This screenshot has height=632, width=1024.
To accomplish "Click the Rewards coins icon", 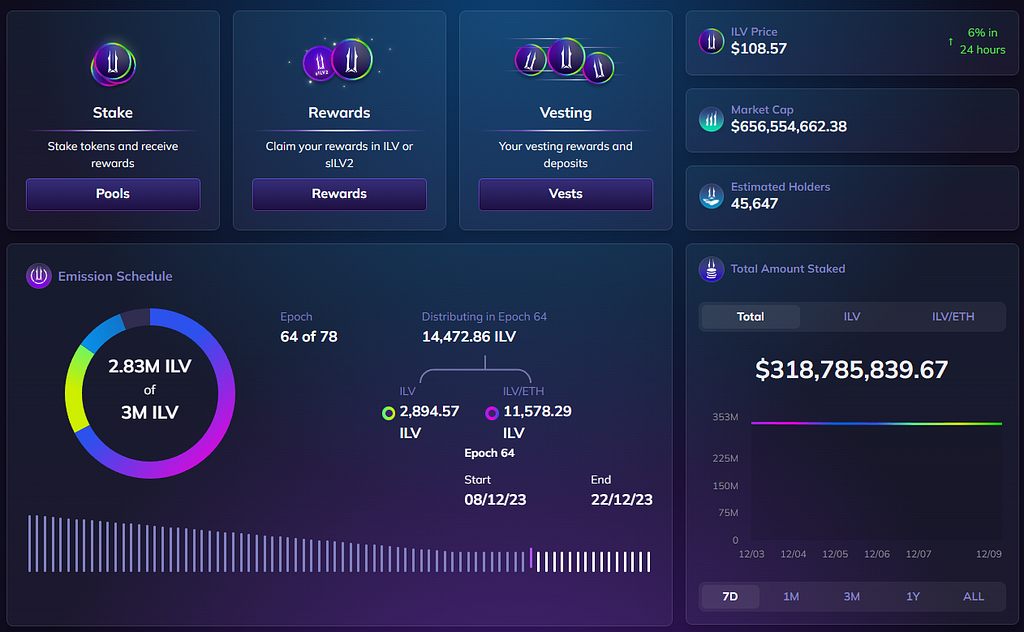I will (x=338, y=60).
